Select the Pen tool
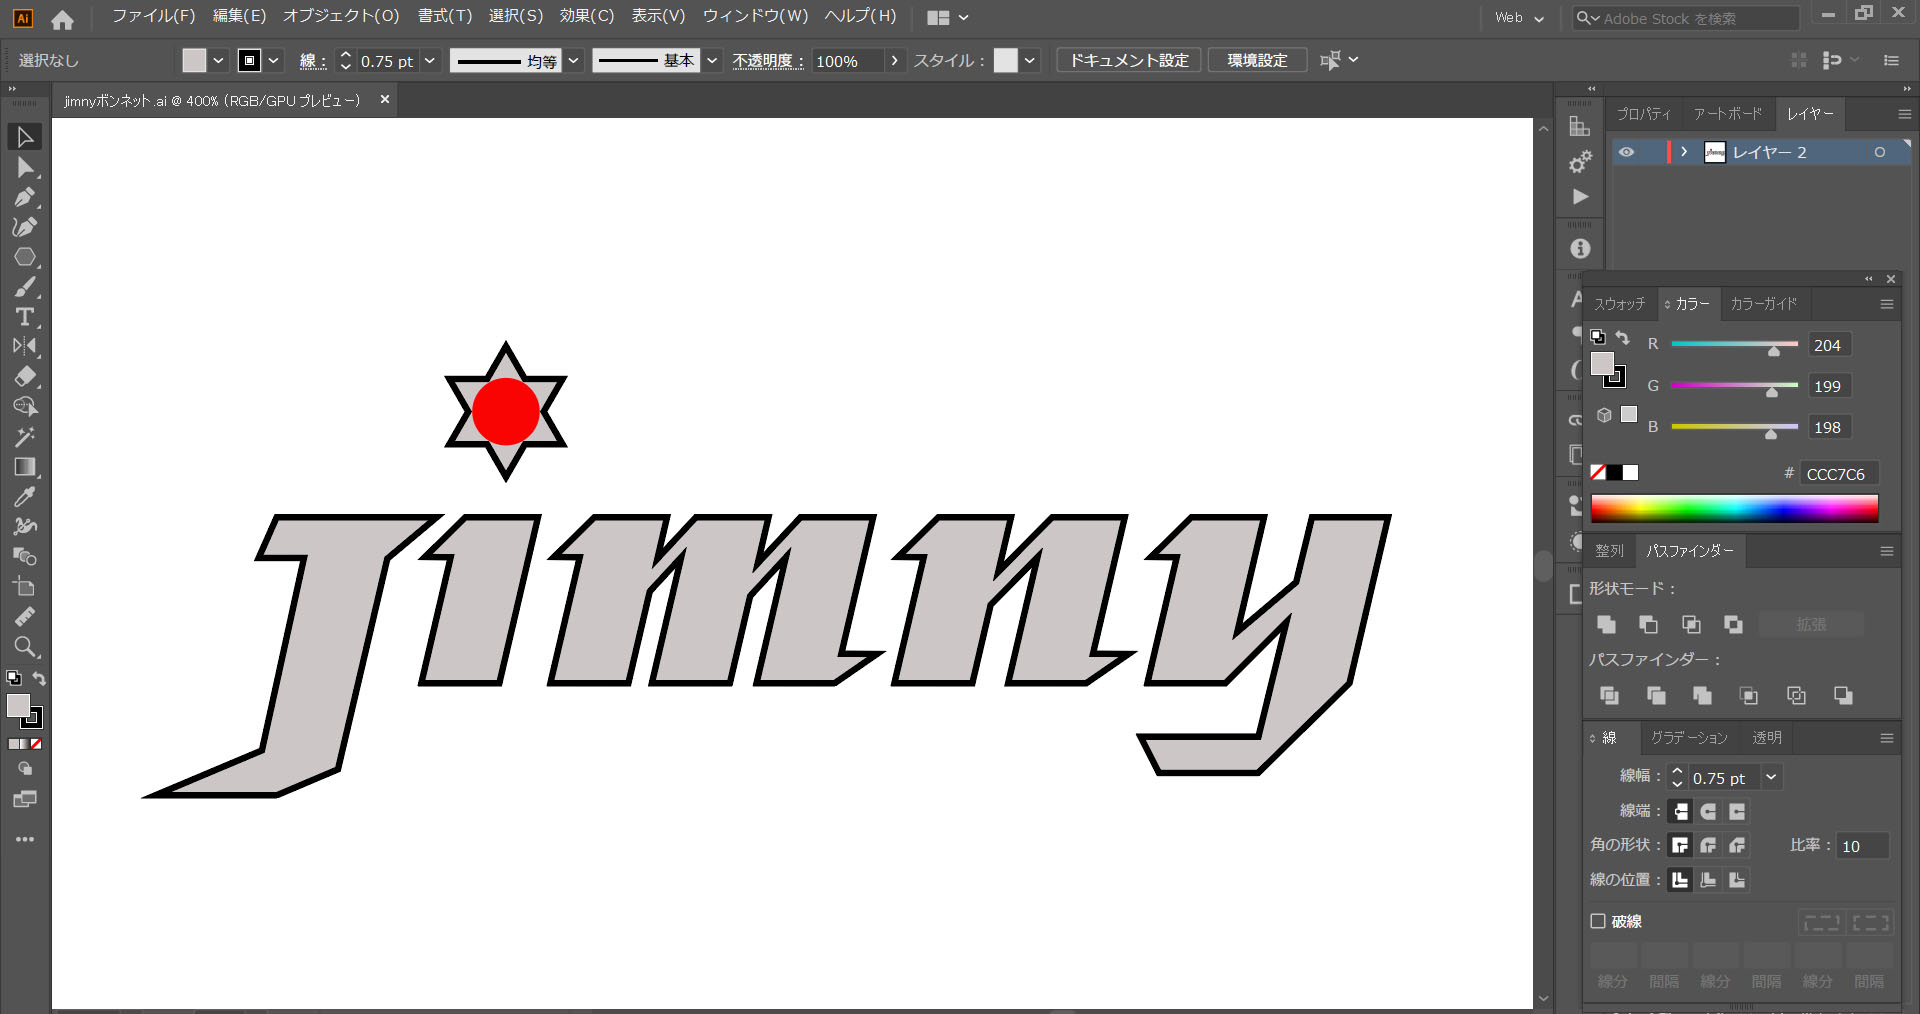The width and height of the screenshot is (1920, 1014). pyautogui.click(x=25, y=197)
